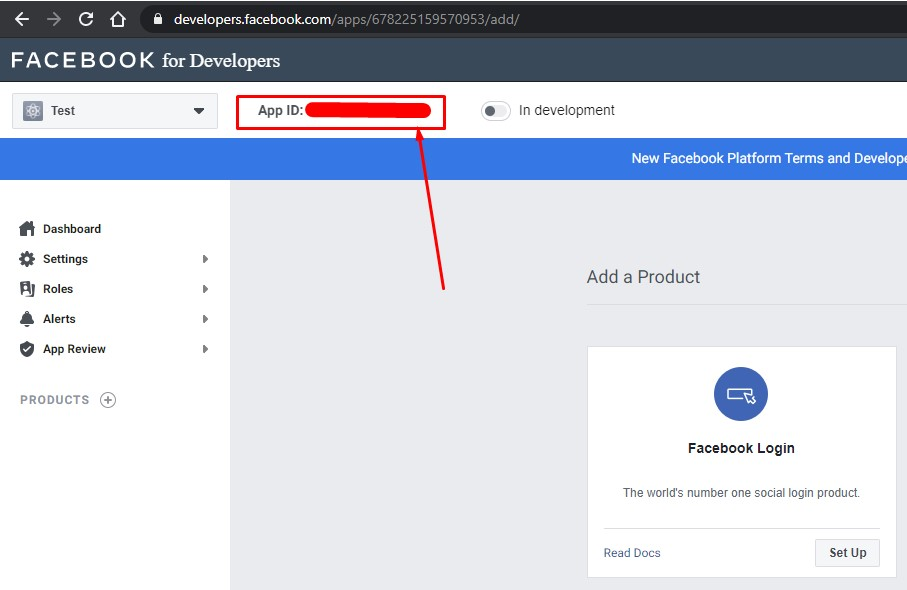Expand the Settings submenu arrow
This screenshot has width=907, height=590.
tap(205, 259)
